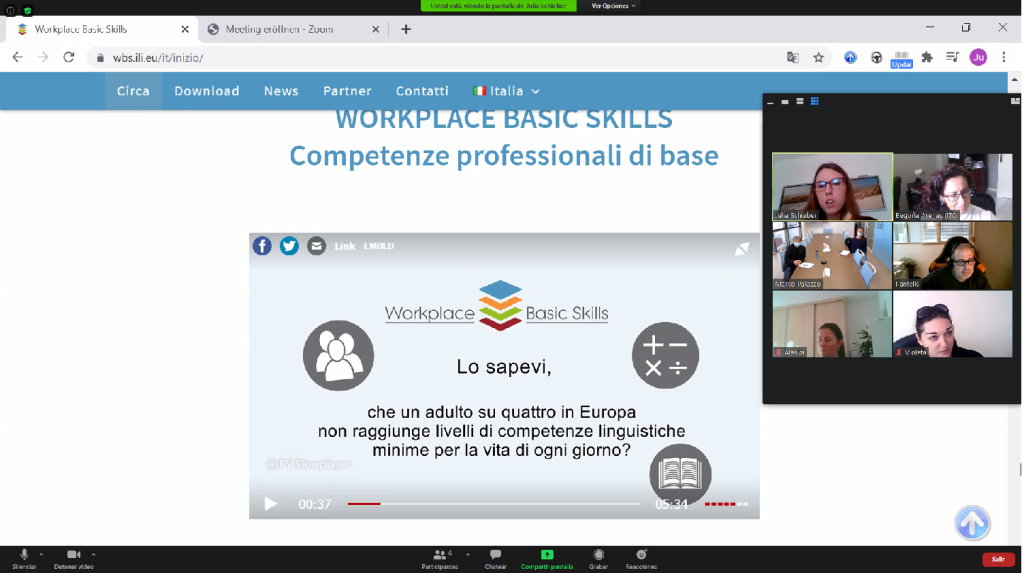Open the Participantes panel
Screen dimensions: 1024x573
439,555
